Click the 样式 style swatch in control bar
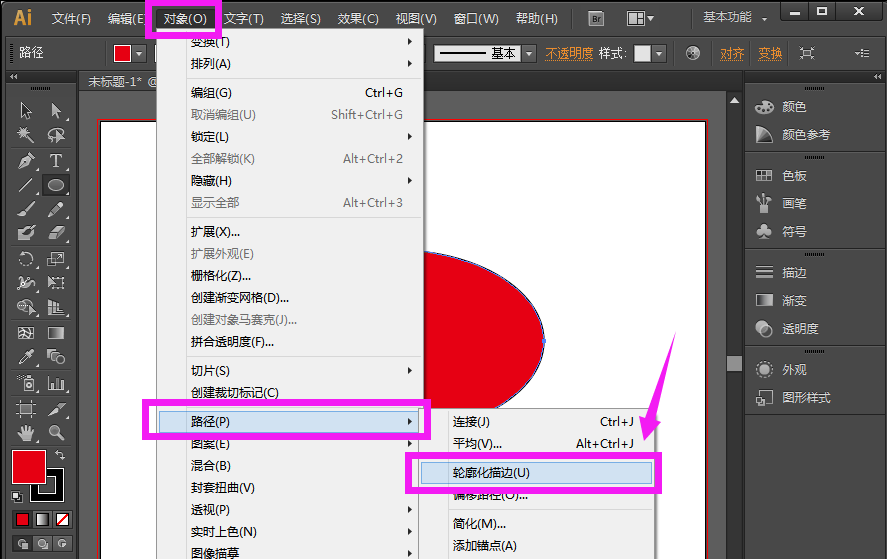The image size is (887, 559). click(642, 54)
